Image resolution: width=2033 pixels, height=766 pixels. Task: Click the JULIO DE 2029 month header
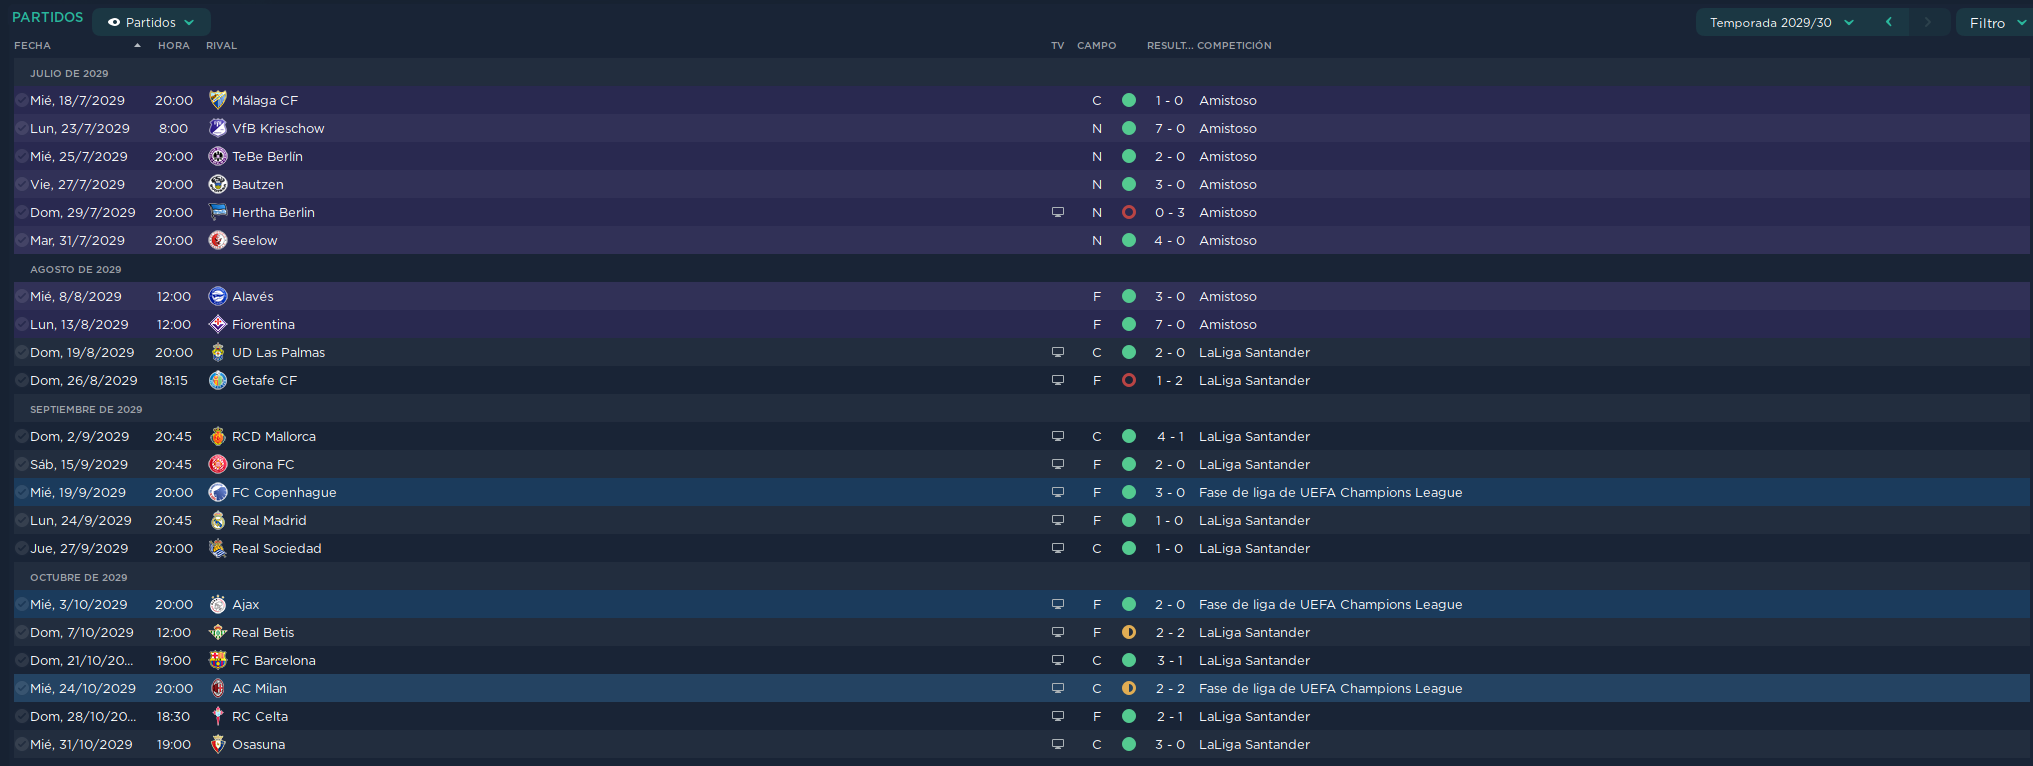tap(69, 73)
